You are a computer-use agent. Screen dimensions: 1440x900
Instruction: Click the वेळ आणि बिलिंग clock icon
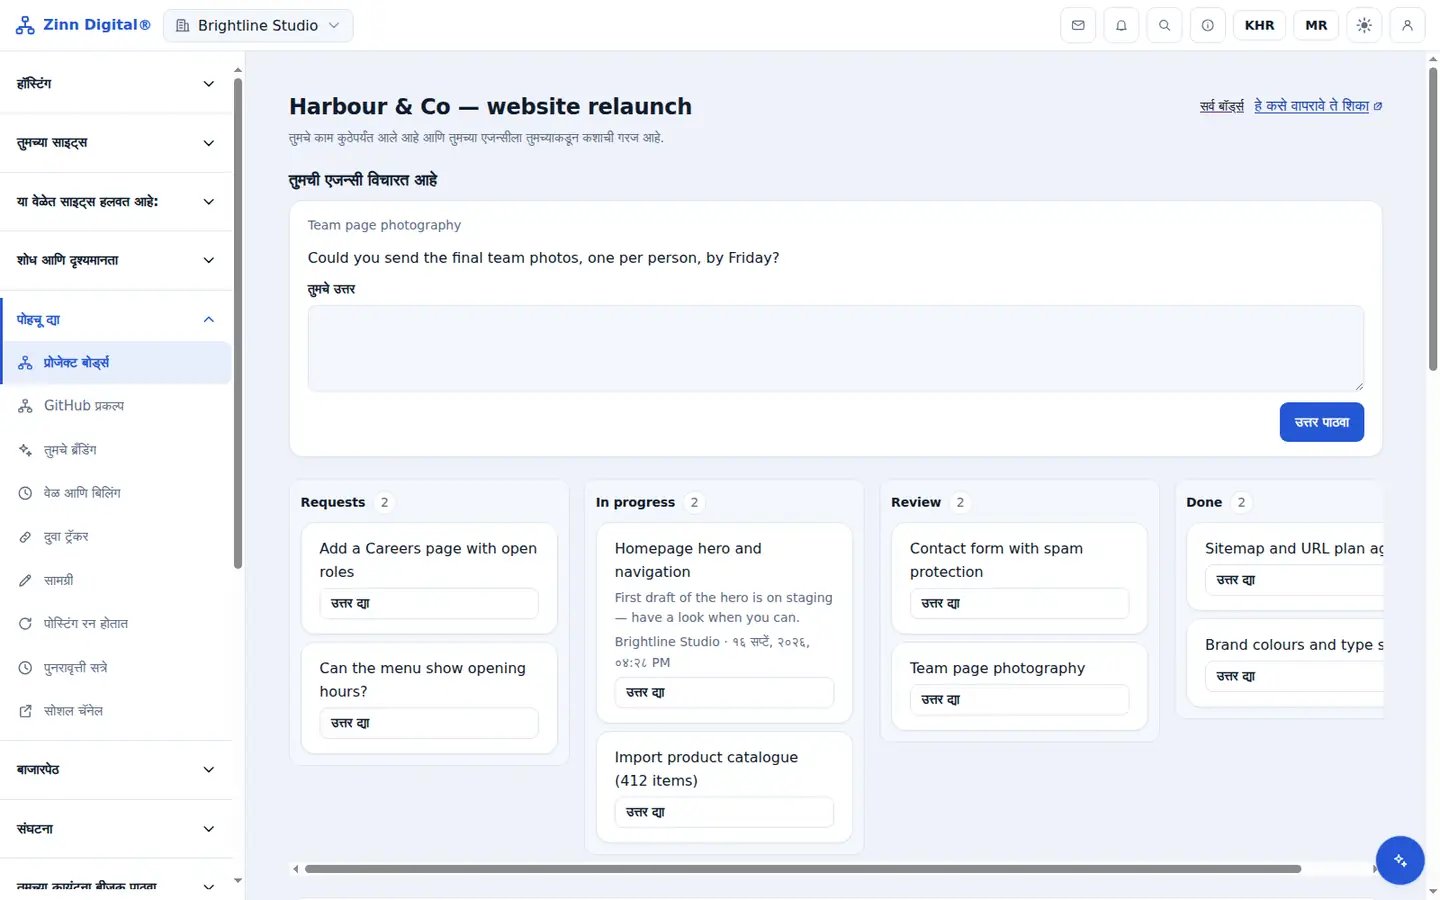(x=26, y=493)
